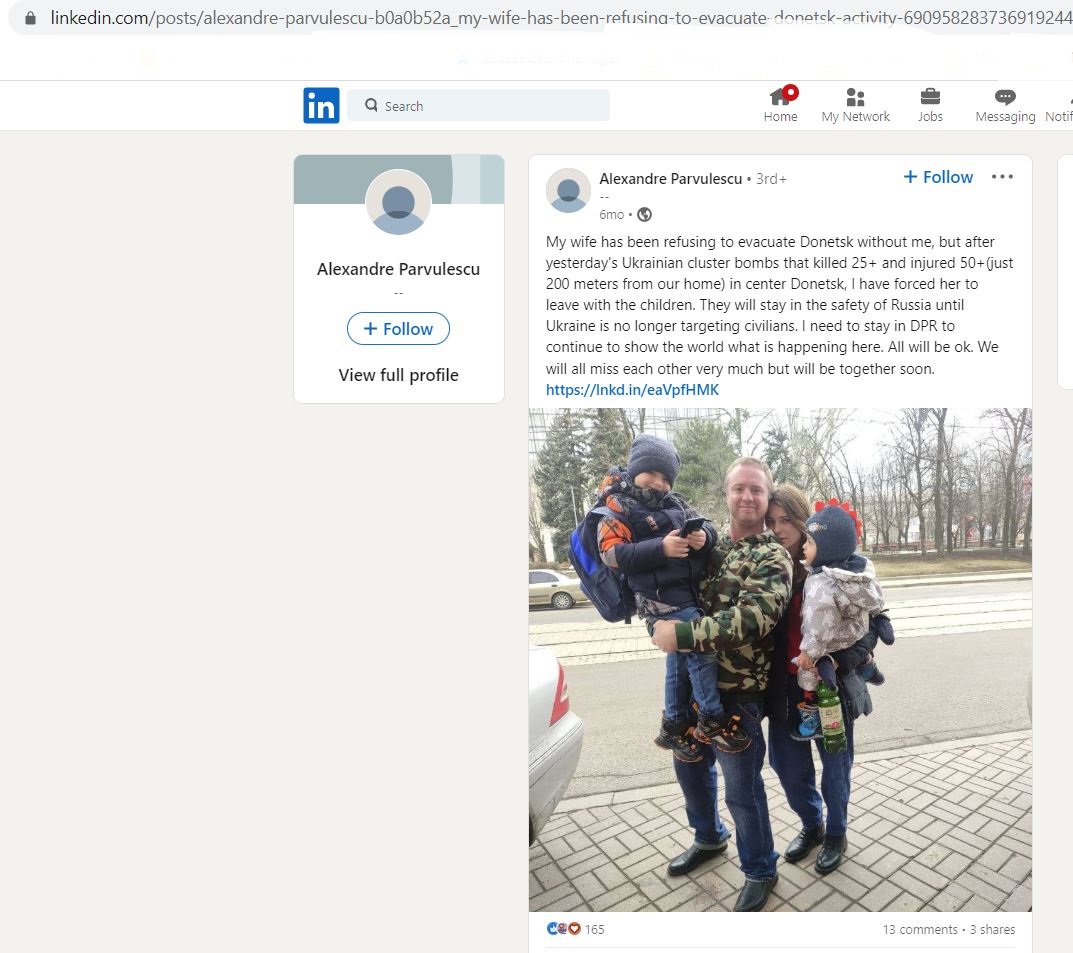Show the 13 comments

[x=920, y=929]
